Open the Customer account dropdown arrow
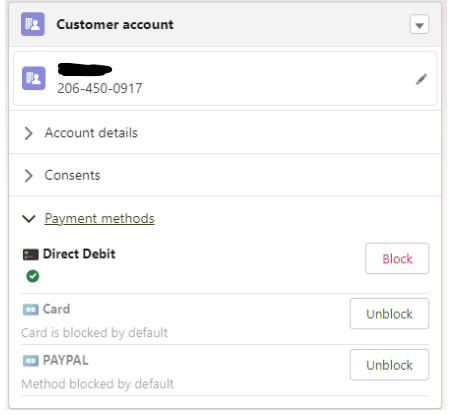The image size is (455, 415). 419,24
